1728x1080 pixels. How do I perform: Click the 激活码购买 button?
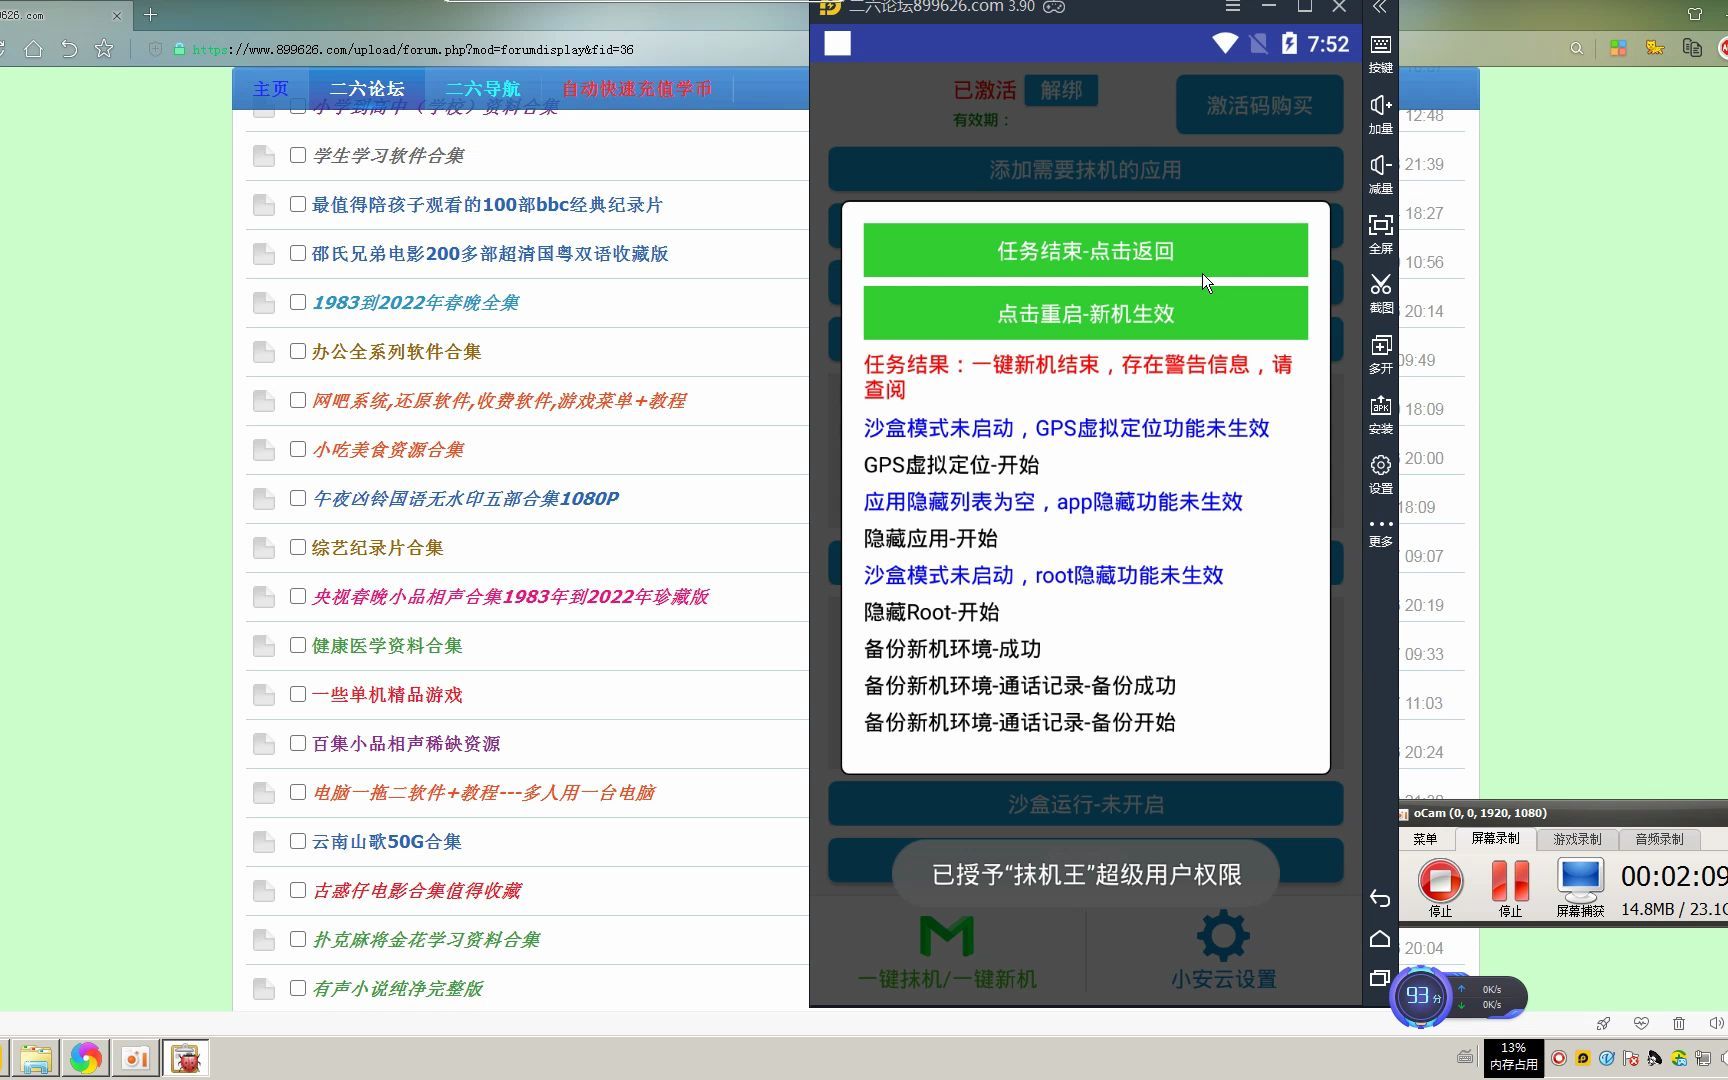click(x=1259, y=105)
